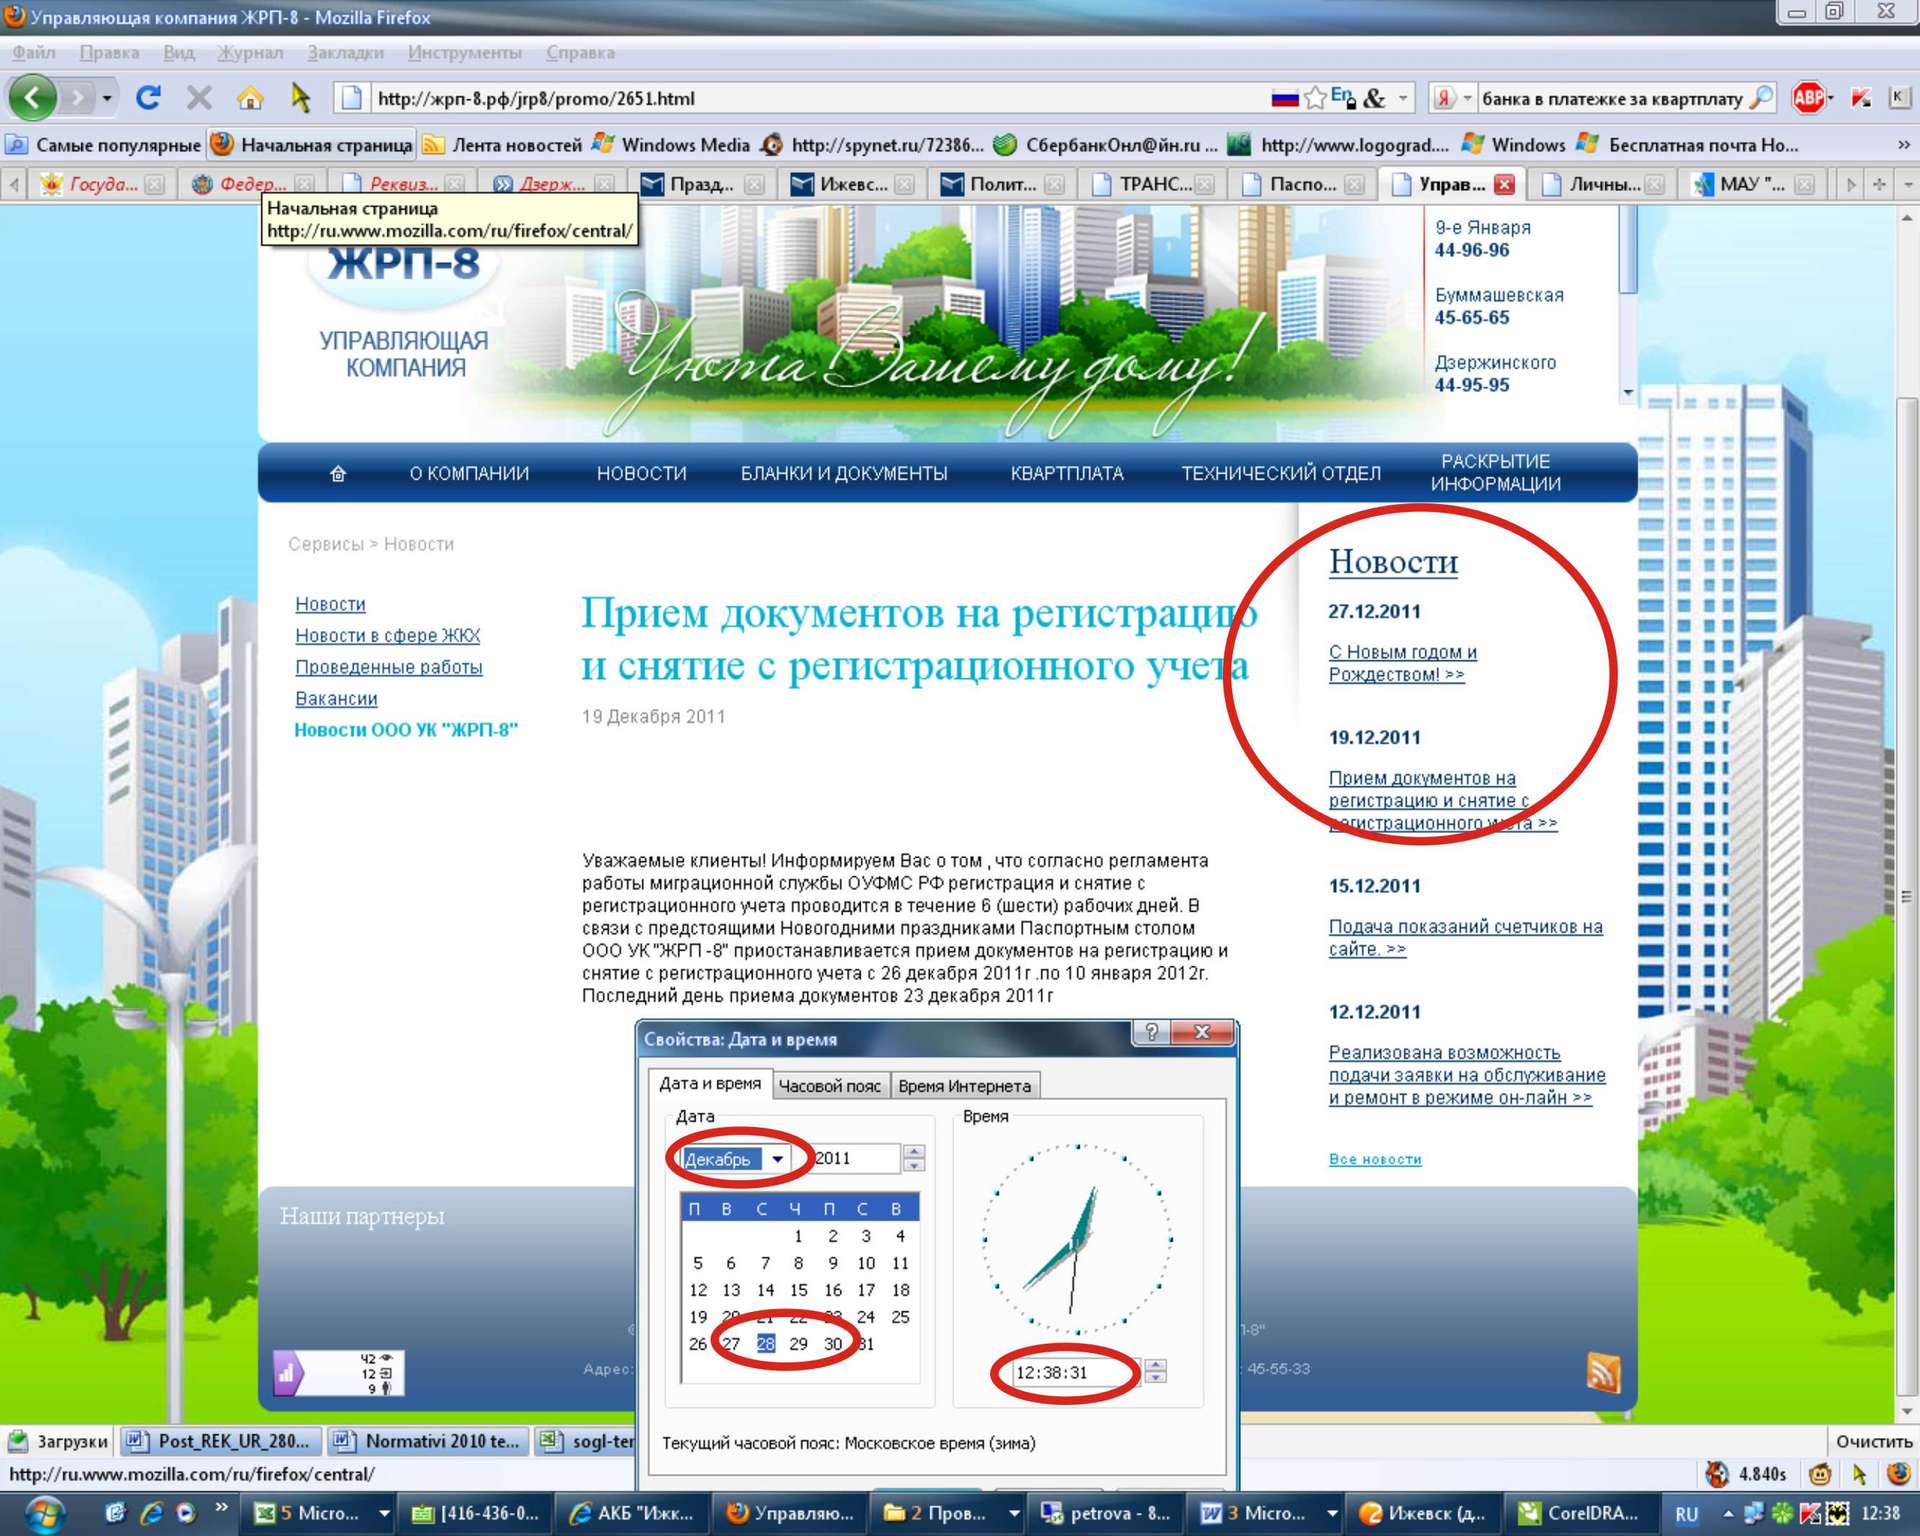Viewport: 1920px width, 1536px height.
Task: Close the active Управ... tab
Action: coord(1504,184)
